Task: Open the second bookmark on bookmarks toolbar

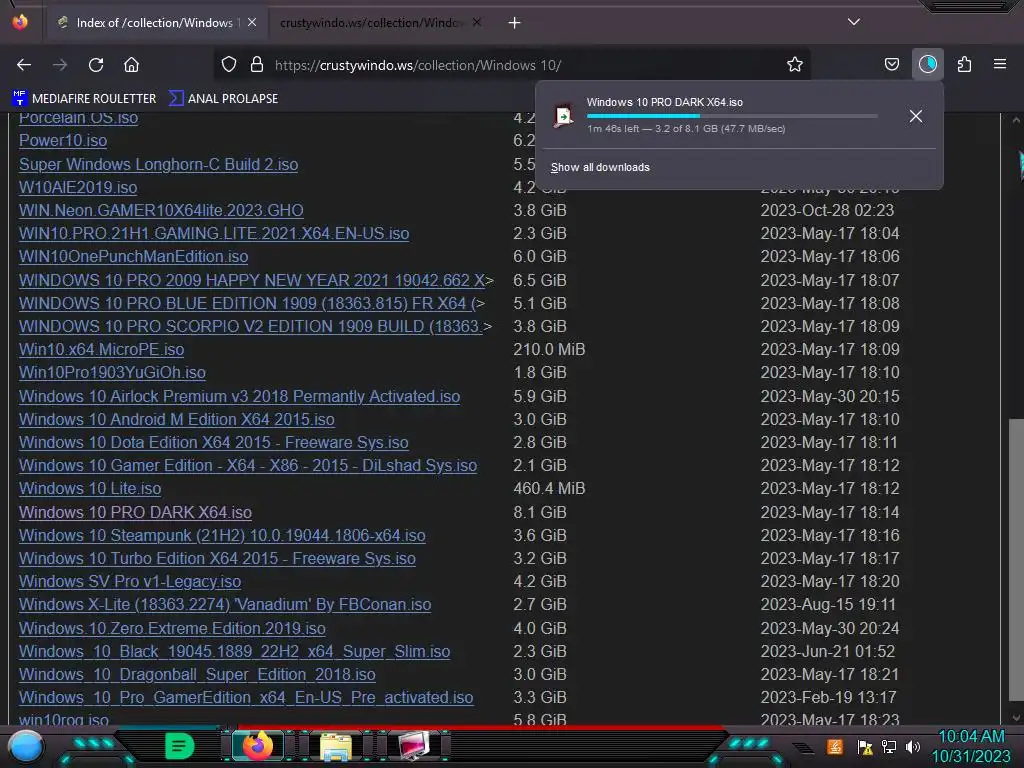Action: coord(223,99)
